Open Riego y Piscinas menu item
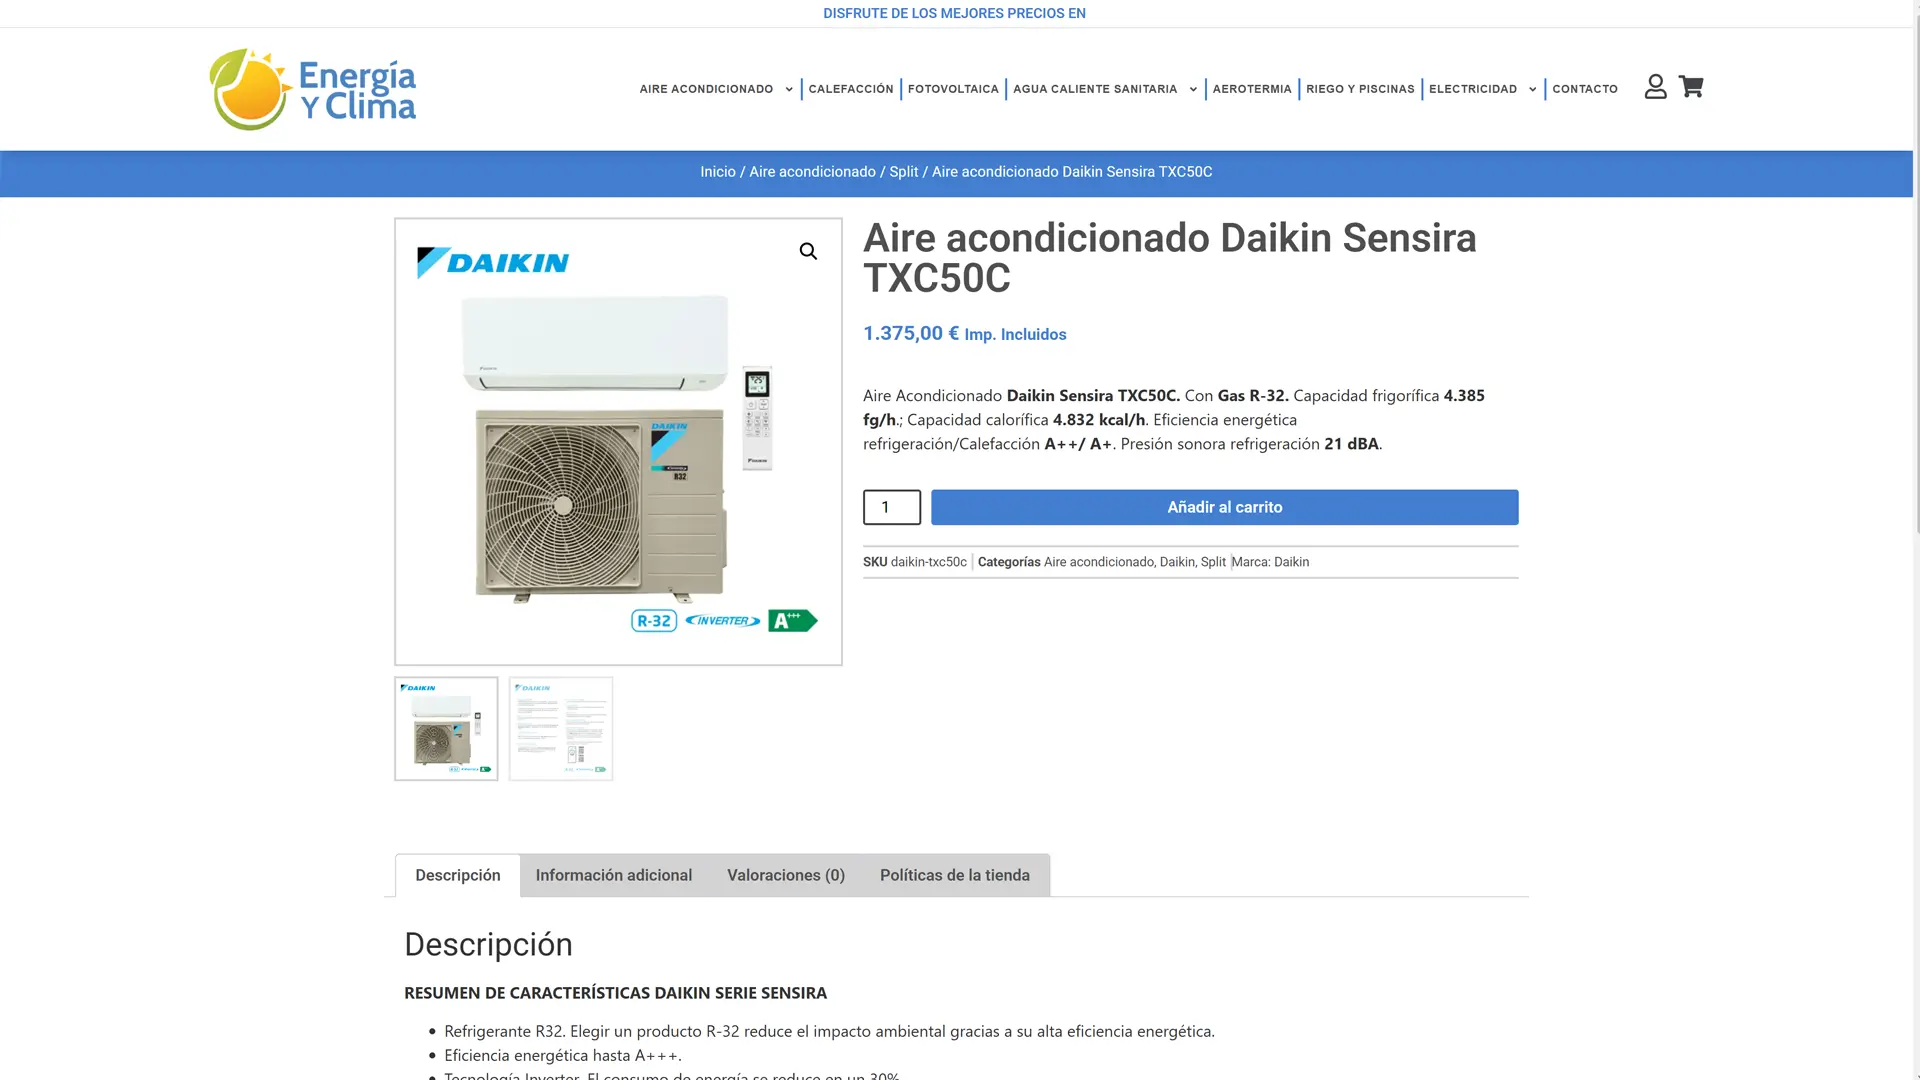Image resolution: width=1920 pixels, height=1080 pixels. [x=1360, y=89]
